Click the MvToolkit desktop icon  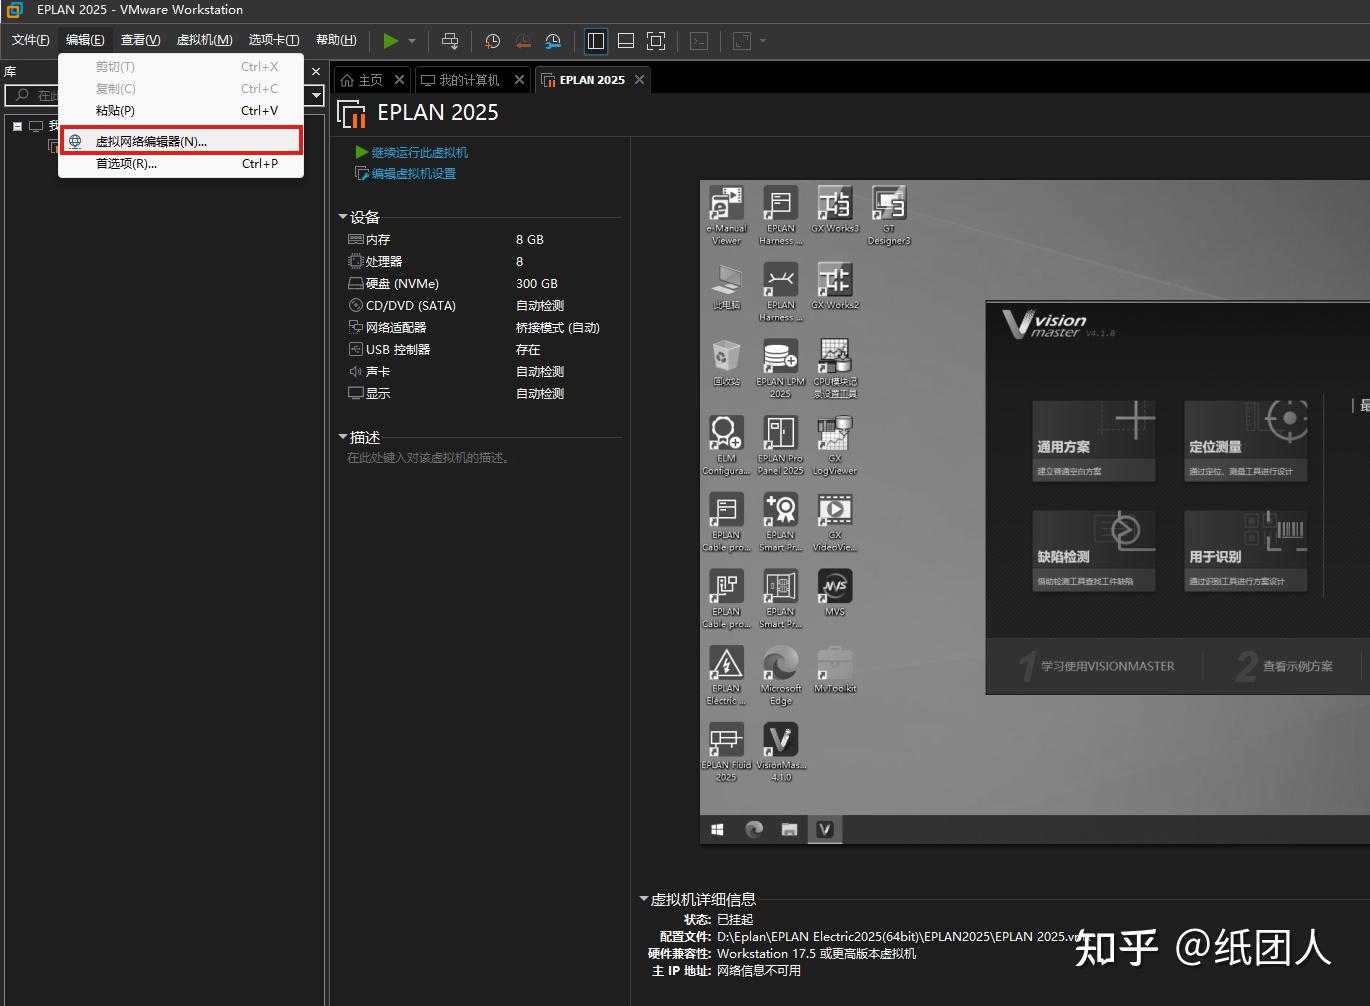click(835, 670)
